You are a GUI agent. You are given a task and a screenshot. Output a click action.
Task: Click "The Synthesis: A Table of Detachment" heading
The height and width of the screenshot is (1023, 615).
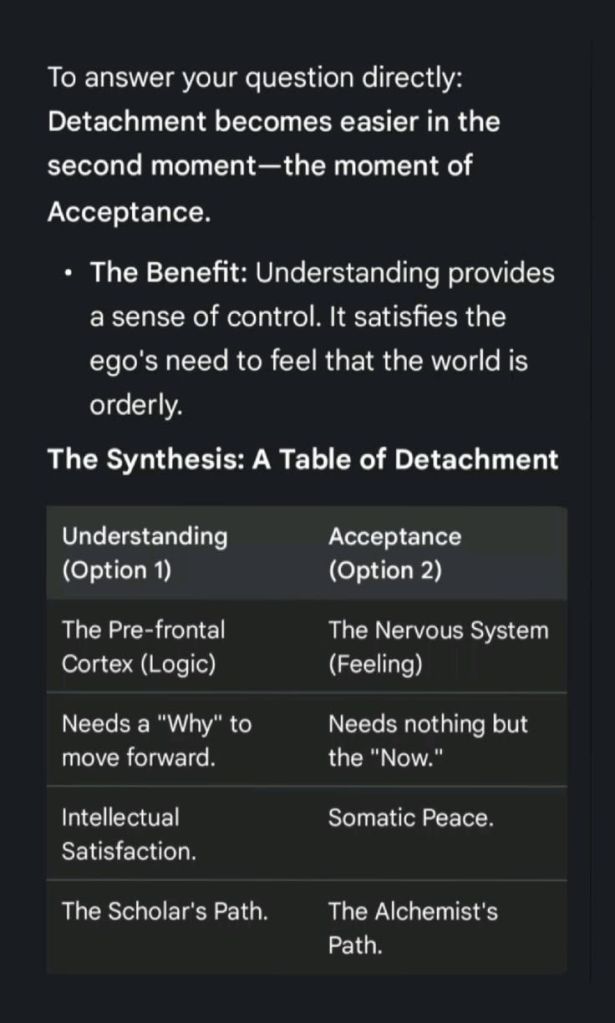pyautogui.click(x=302, y=459)
